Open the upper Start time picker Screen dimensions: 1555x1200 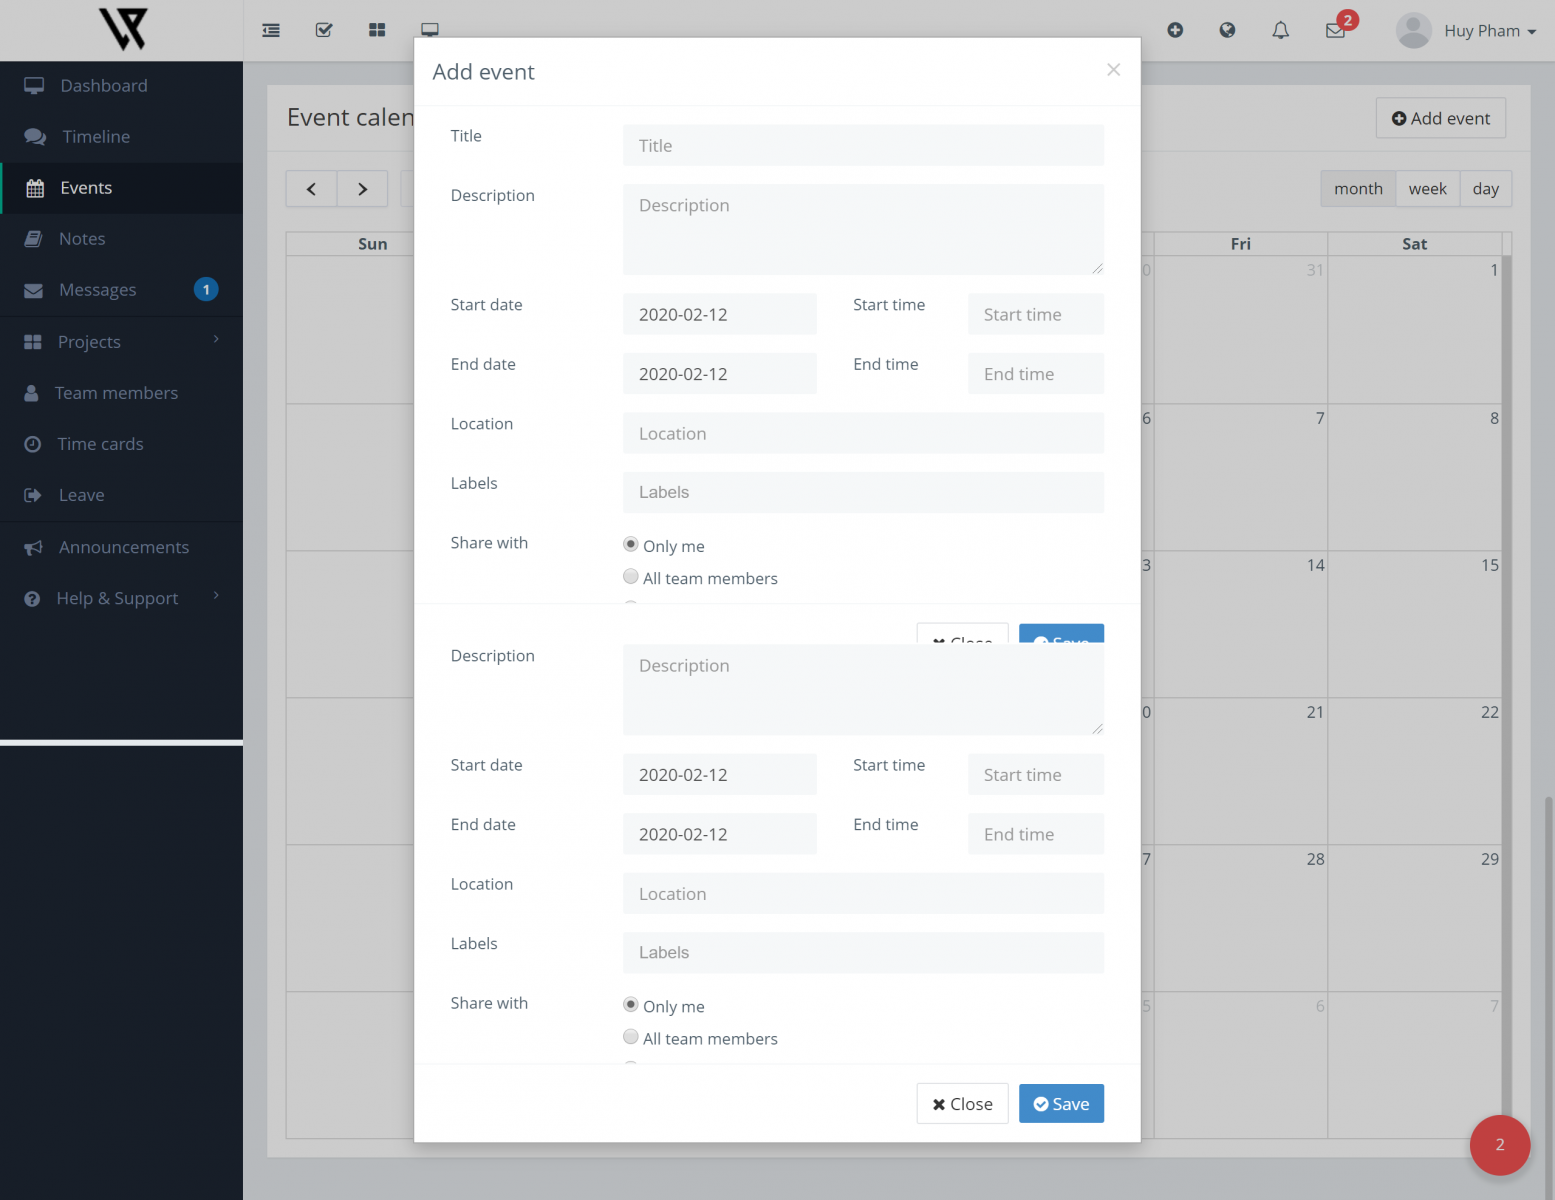click(1035, 314)
